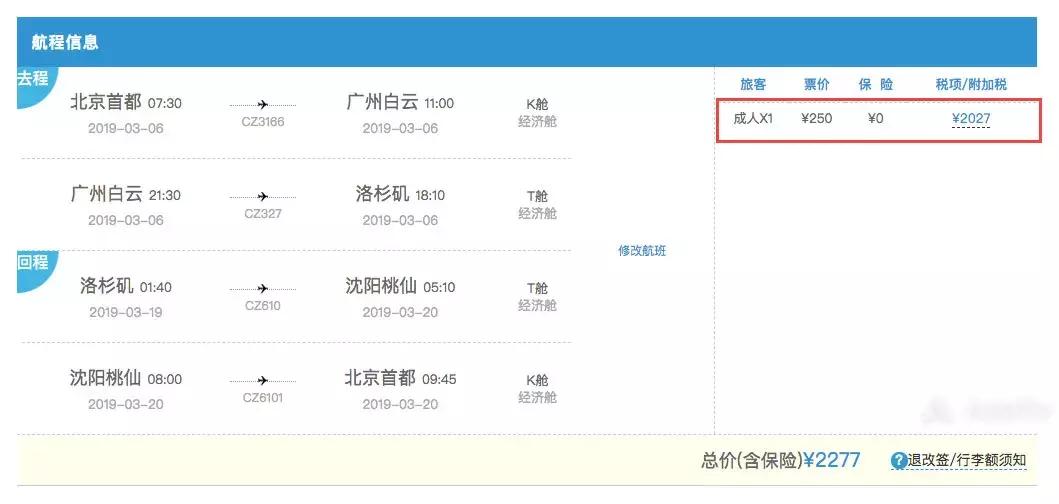The width and height of the screenshot is (1059, 504).
Task: Click 沈阳桃仙 08:00 departure
Action: pos(126,378)
